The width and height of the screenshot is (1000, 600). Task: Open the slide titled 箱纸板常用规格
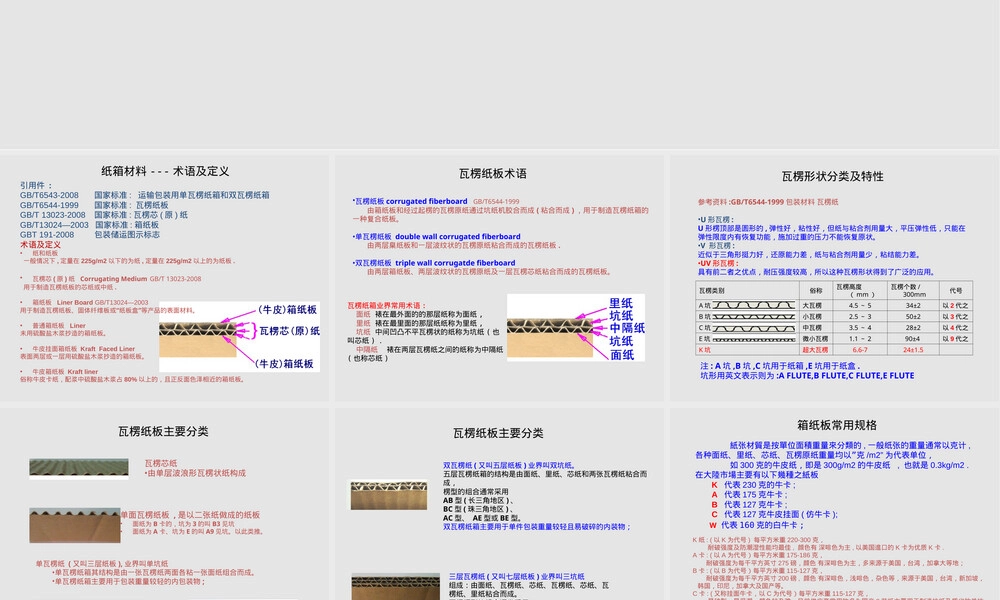834,504
